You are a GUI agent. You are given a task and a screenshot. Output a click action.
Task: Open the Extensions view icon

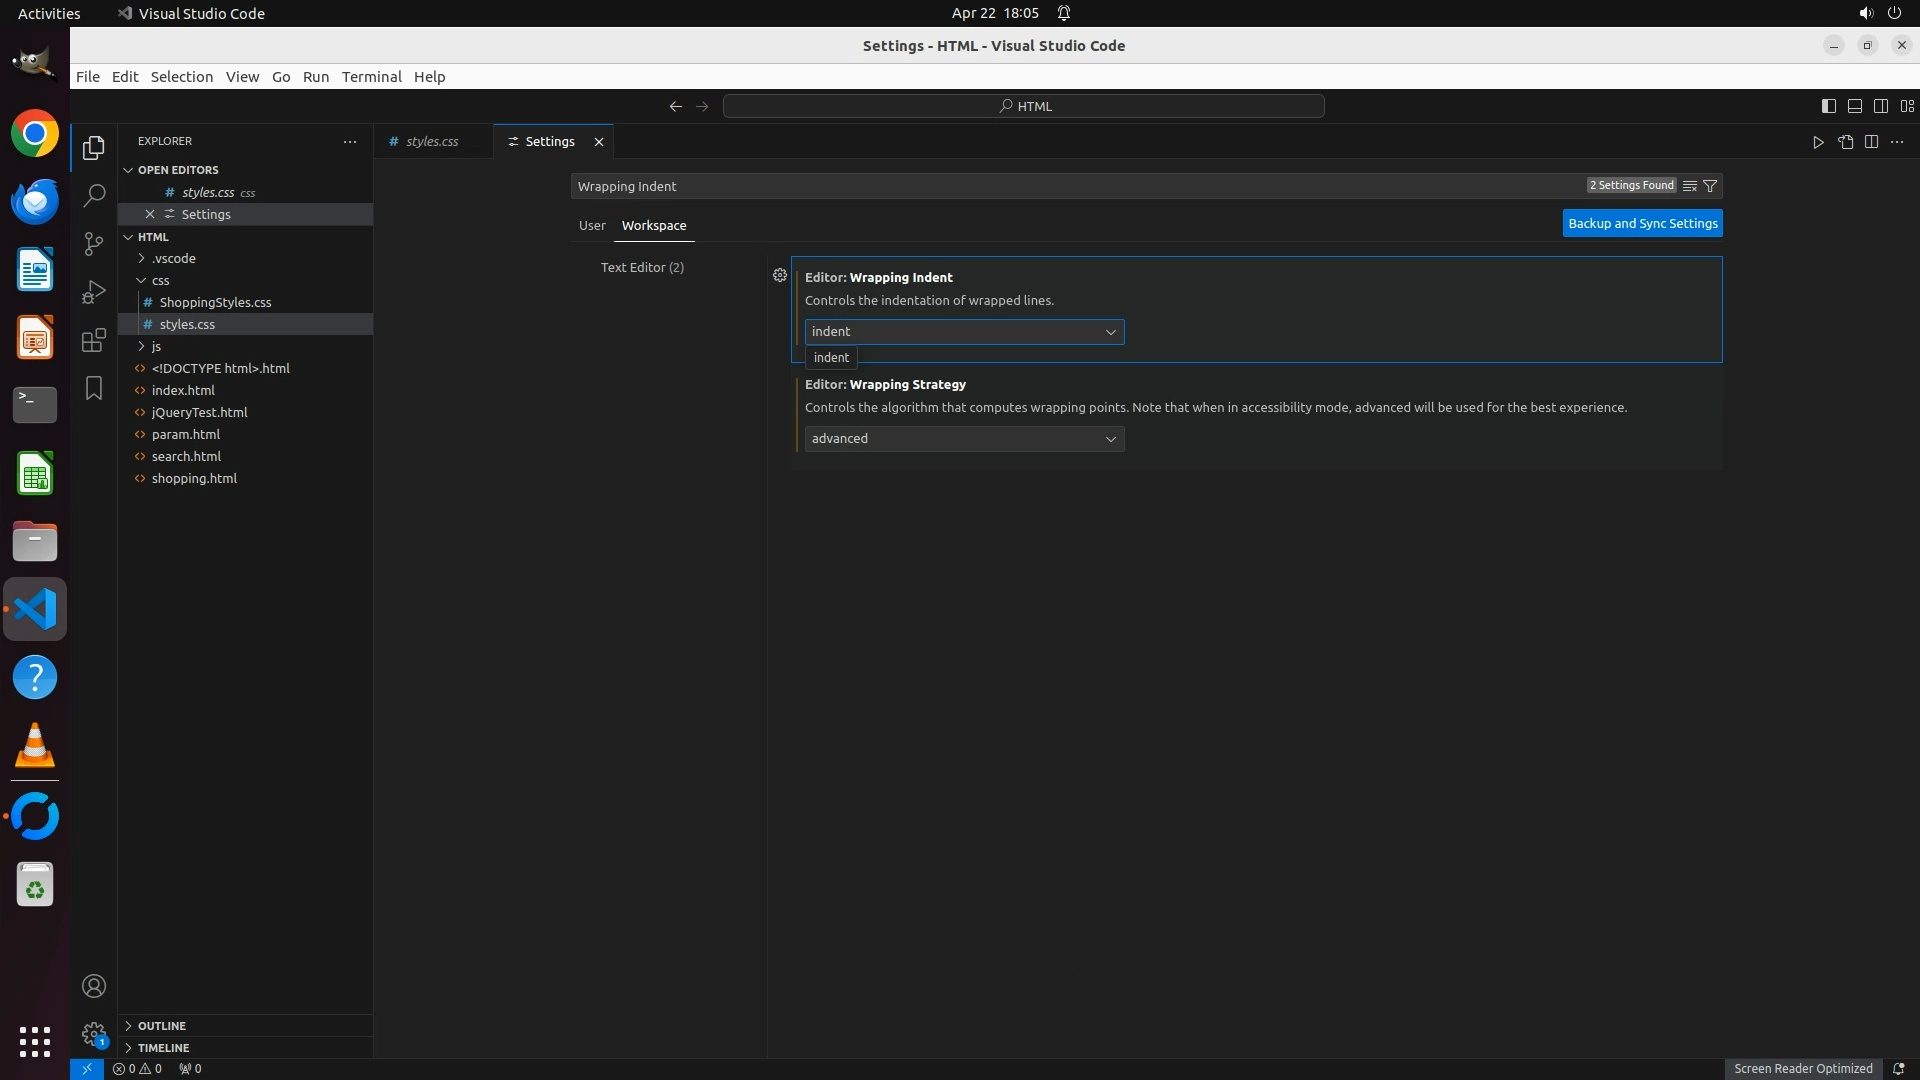pyautogui.click(x=94, y=340)
